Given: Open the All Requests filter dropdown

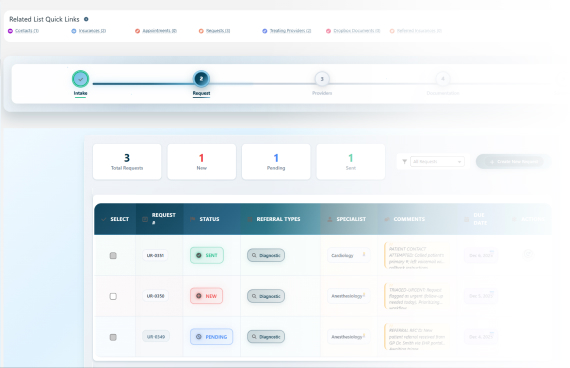Looking at the screenshot, I should (437, 161).
